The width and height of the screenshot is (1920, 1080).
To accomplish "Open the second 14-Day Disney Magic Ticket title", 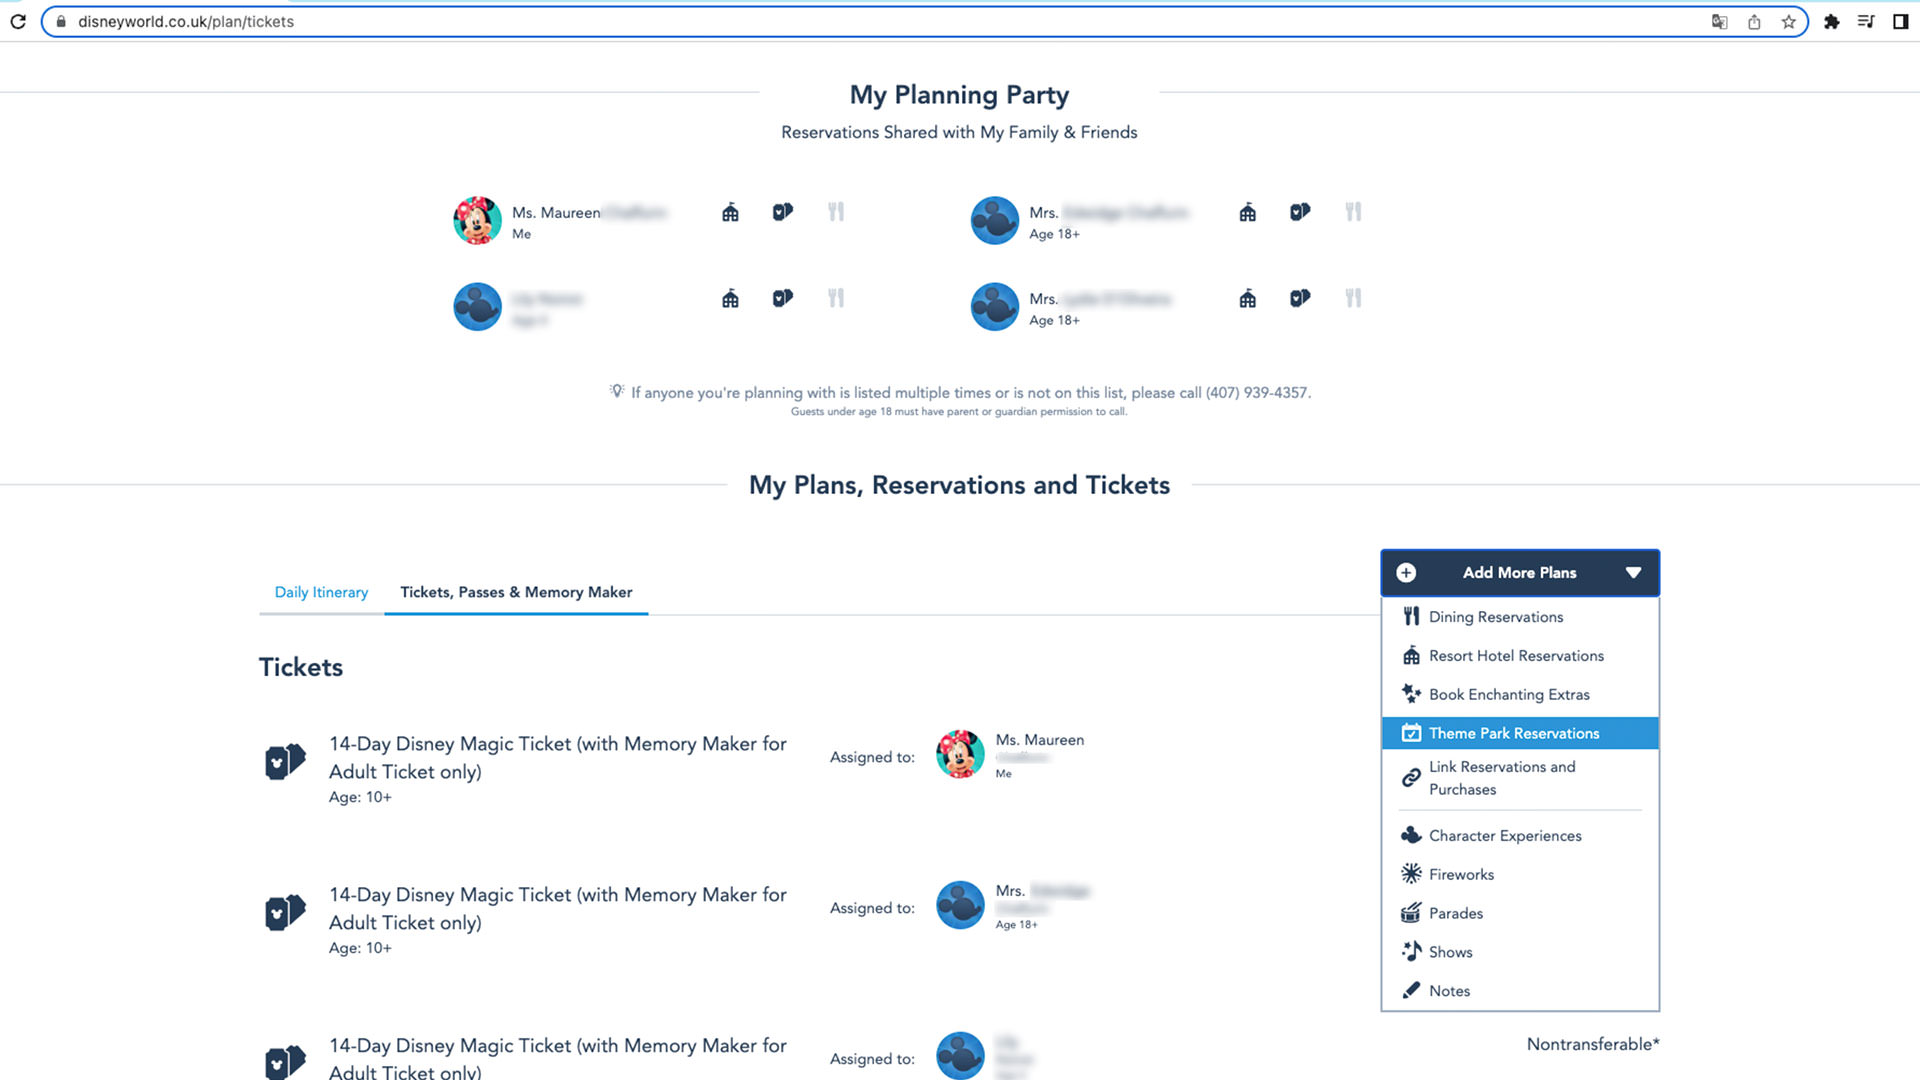I will (558, 909).
